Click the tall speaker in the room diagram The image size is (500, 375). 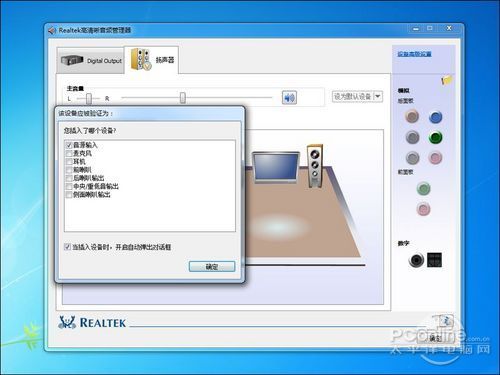coord(315,166)
